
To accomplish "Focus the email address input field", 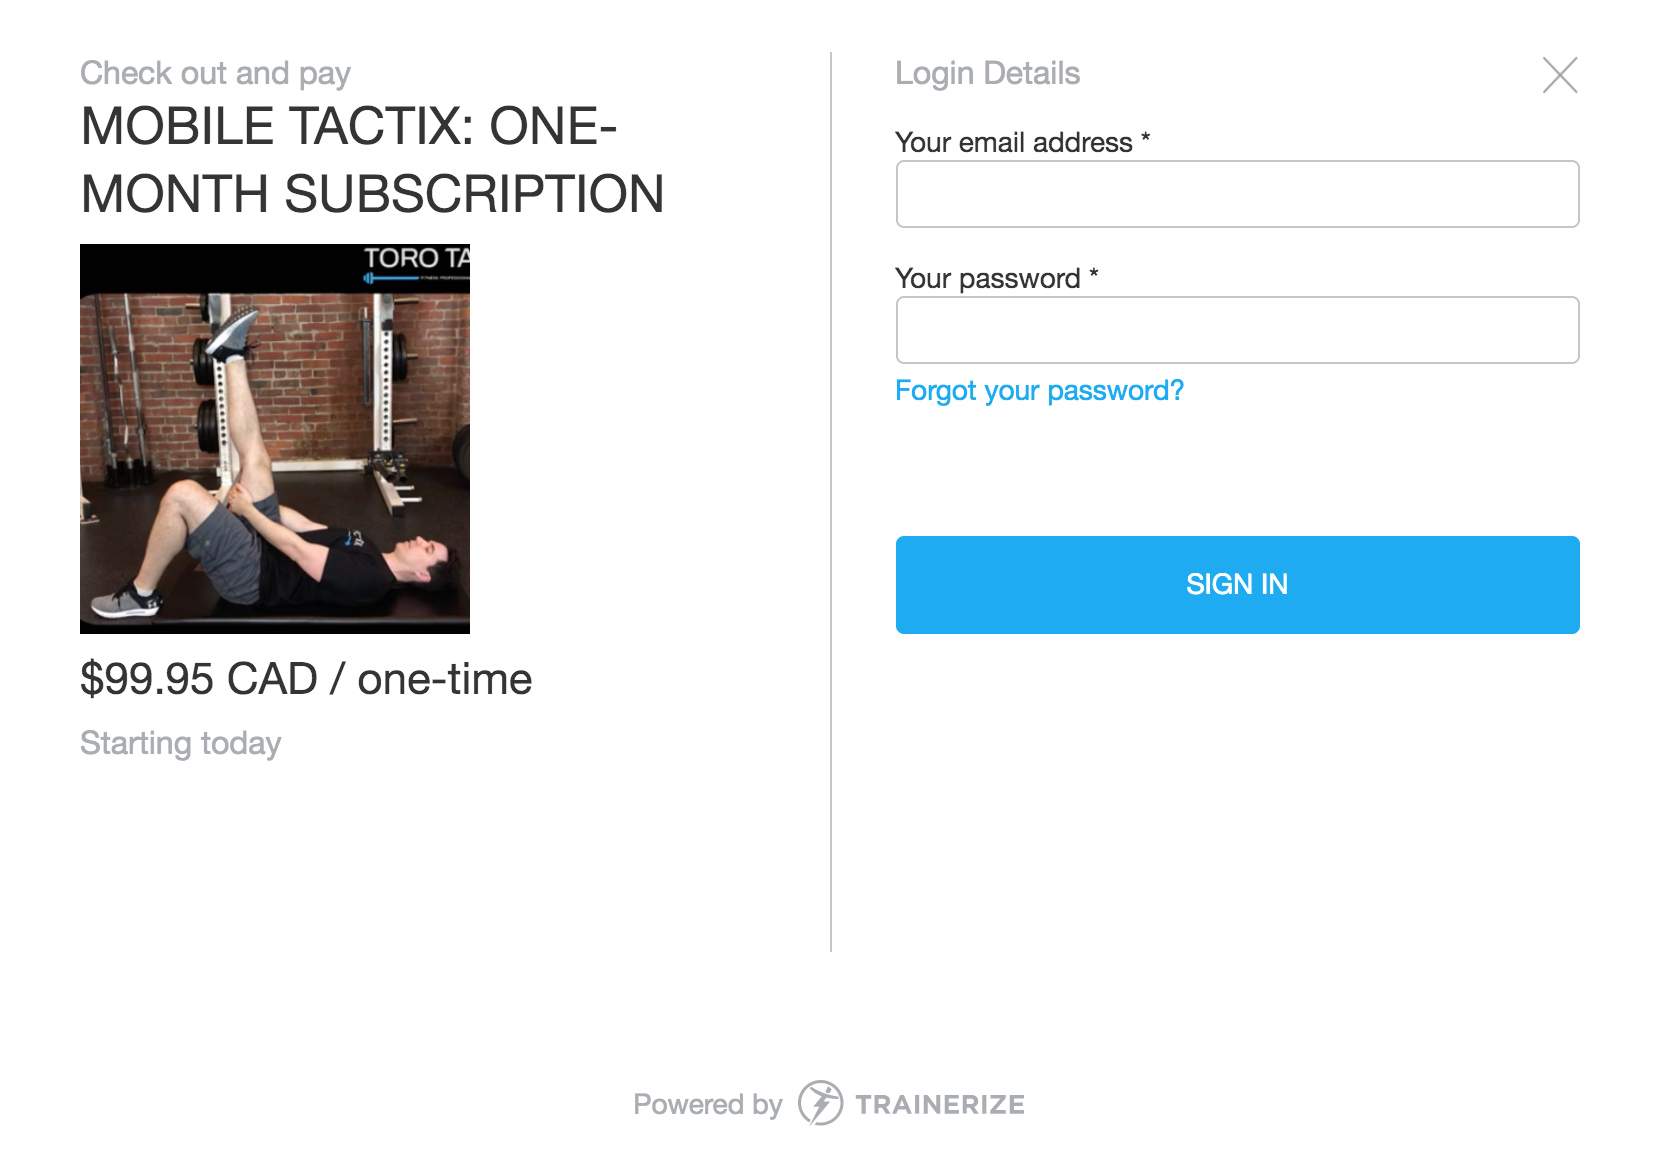I will coord(1237,194).
